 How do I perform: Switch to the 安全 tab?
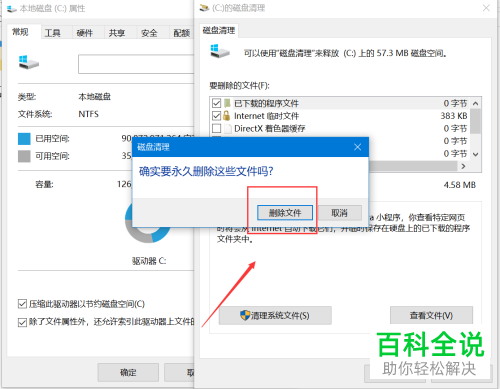[x=149, y=33]
